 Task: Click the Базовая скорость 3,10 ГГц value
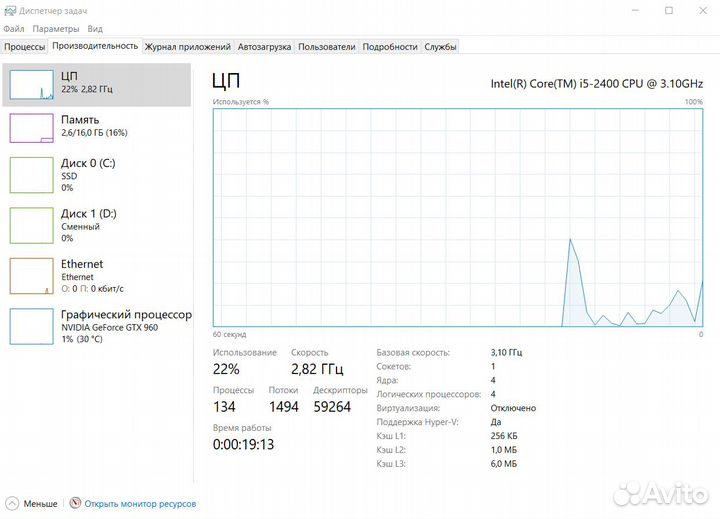coord(506,352)
